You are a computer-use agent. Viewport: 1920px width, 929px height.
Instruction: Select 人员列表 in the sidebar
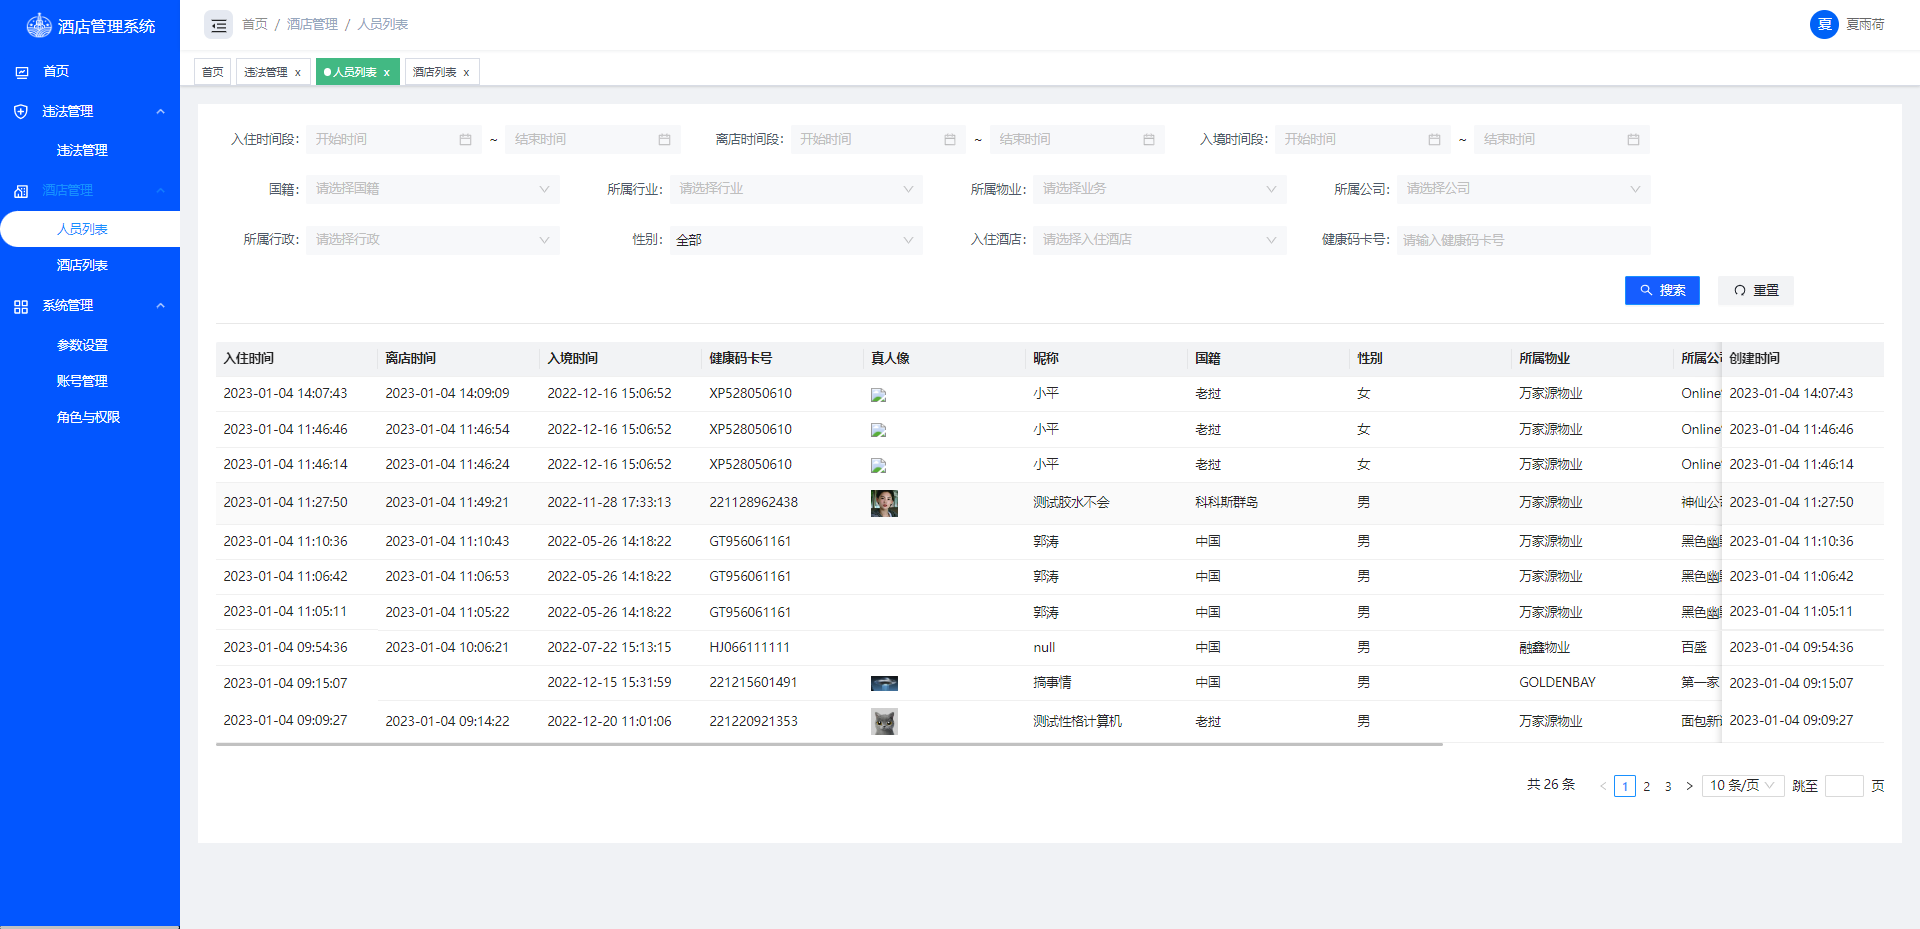tap(90, 229)
